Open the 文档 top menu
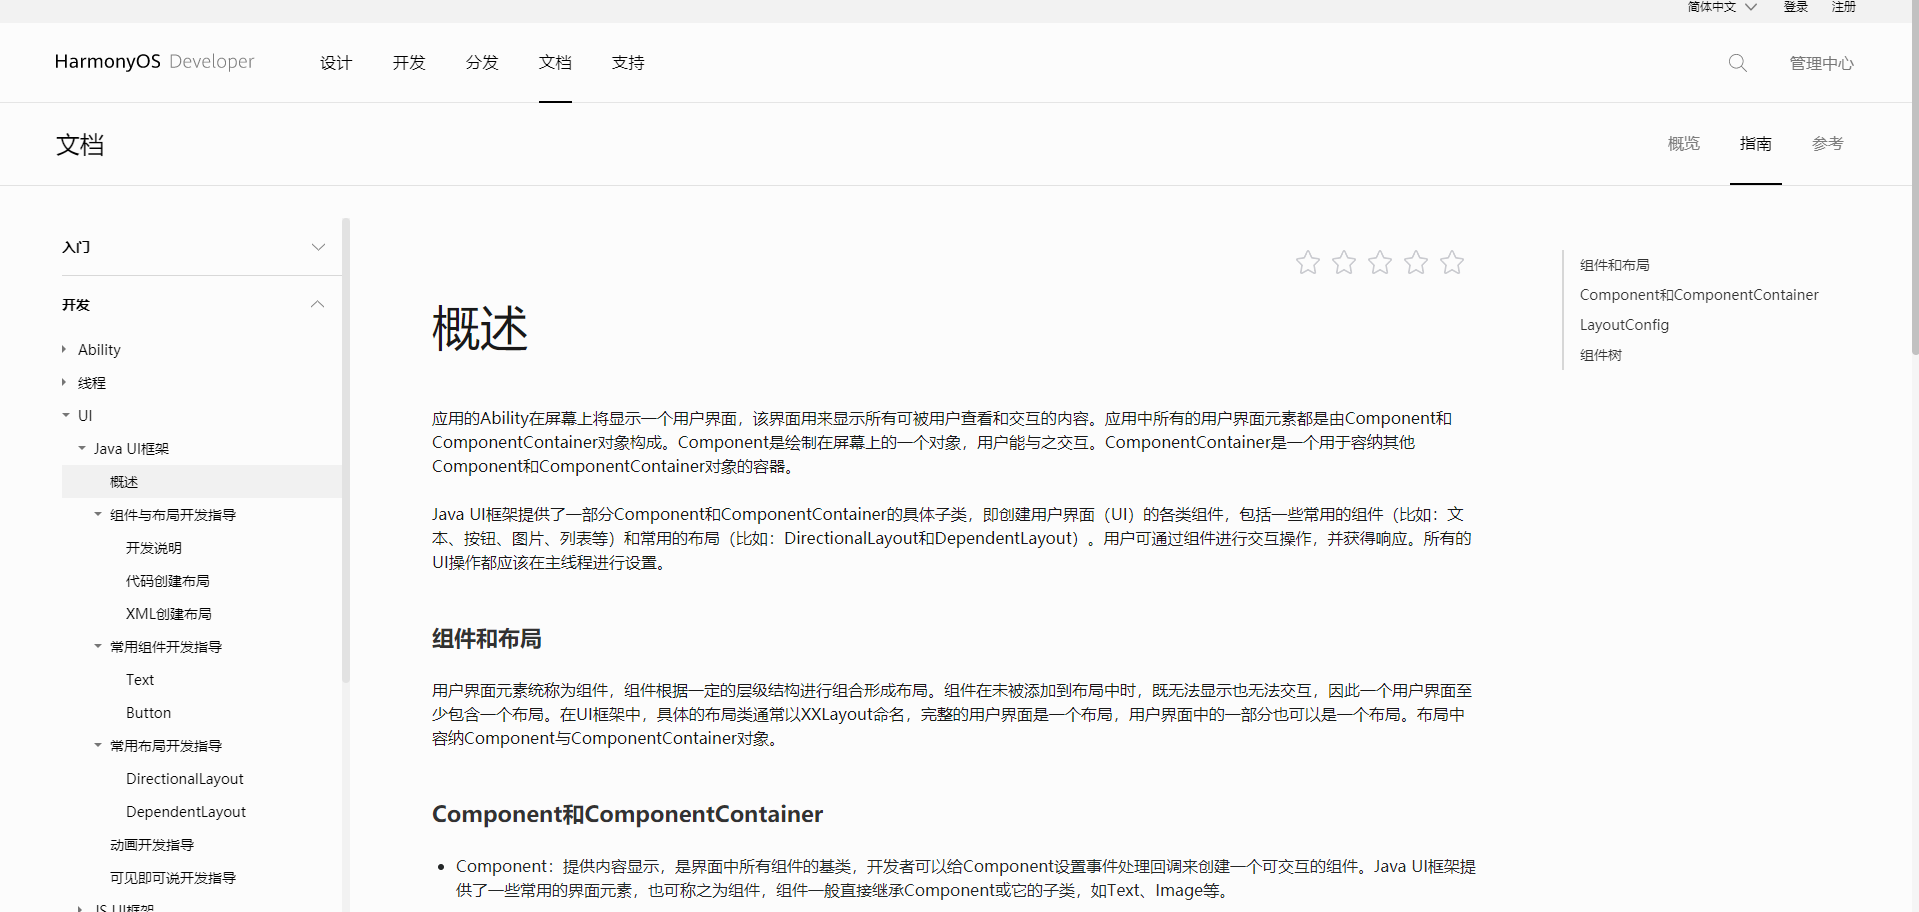This screenshot has width=1919, height=912. (x=555, y=63)
